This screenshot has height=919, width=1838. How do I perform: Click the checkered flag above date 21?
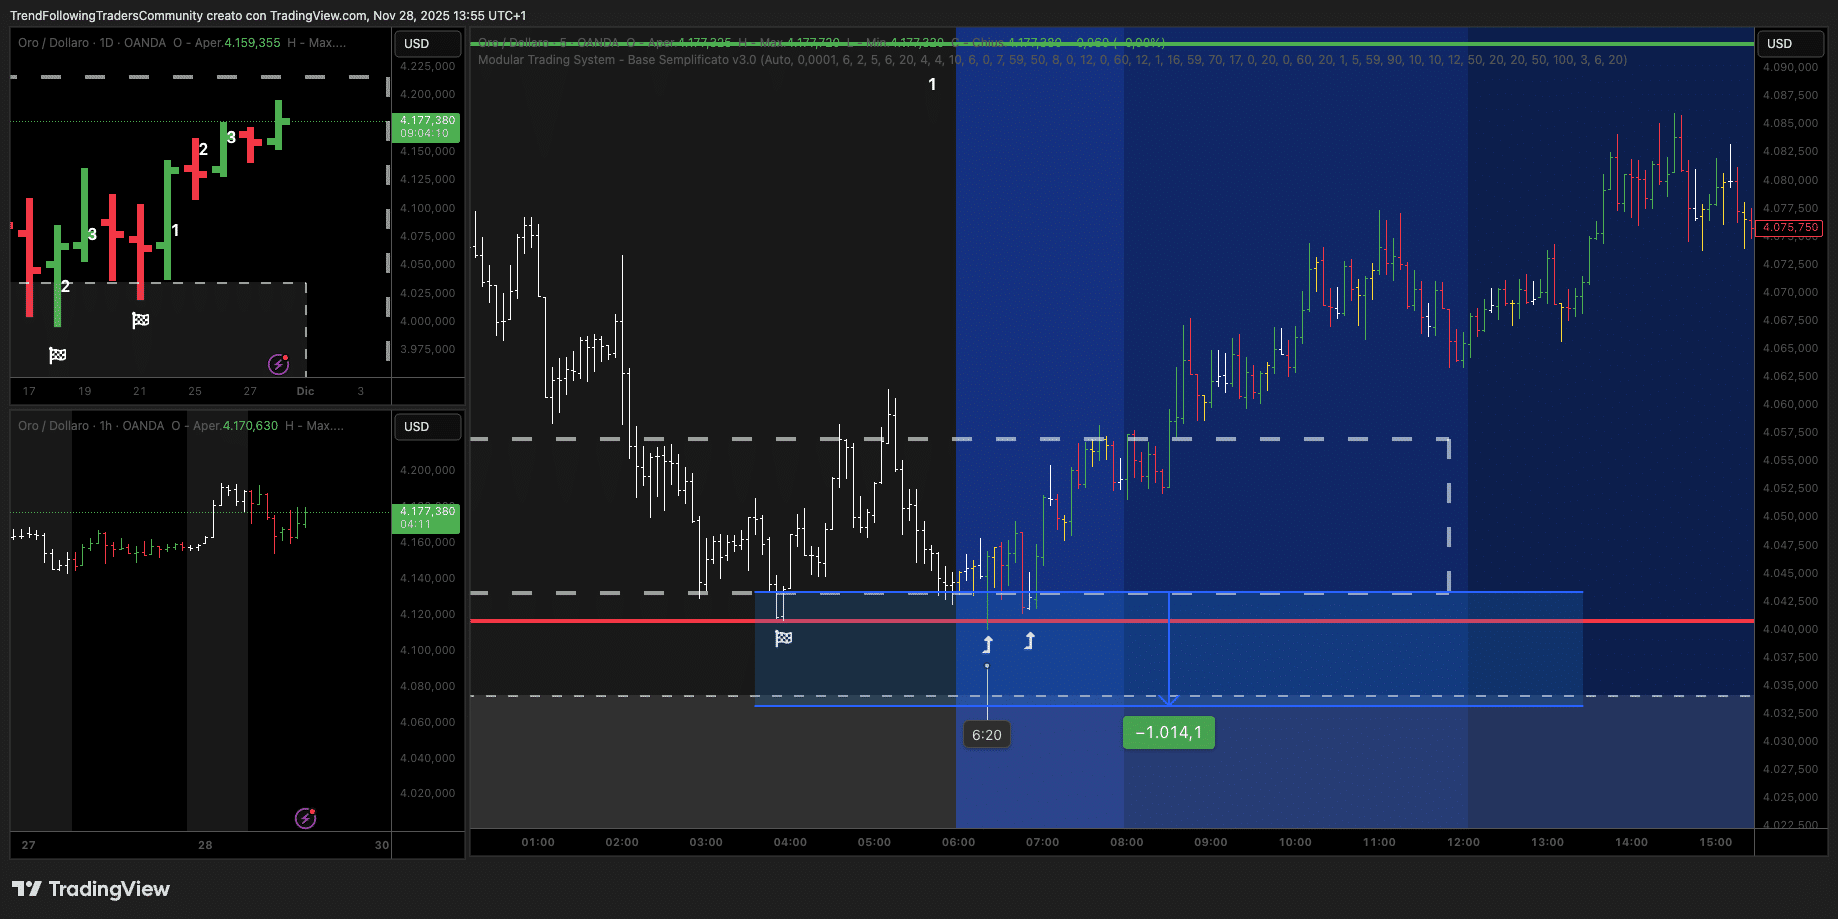[x=141, y=320]
